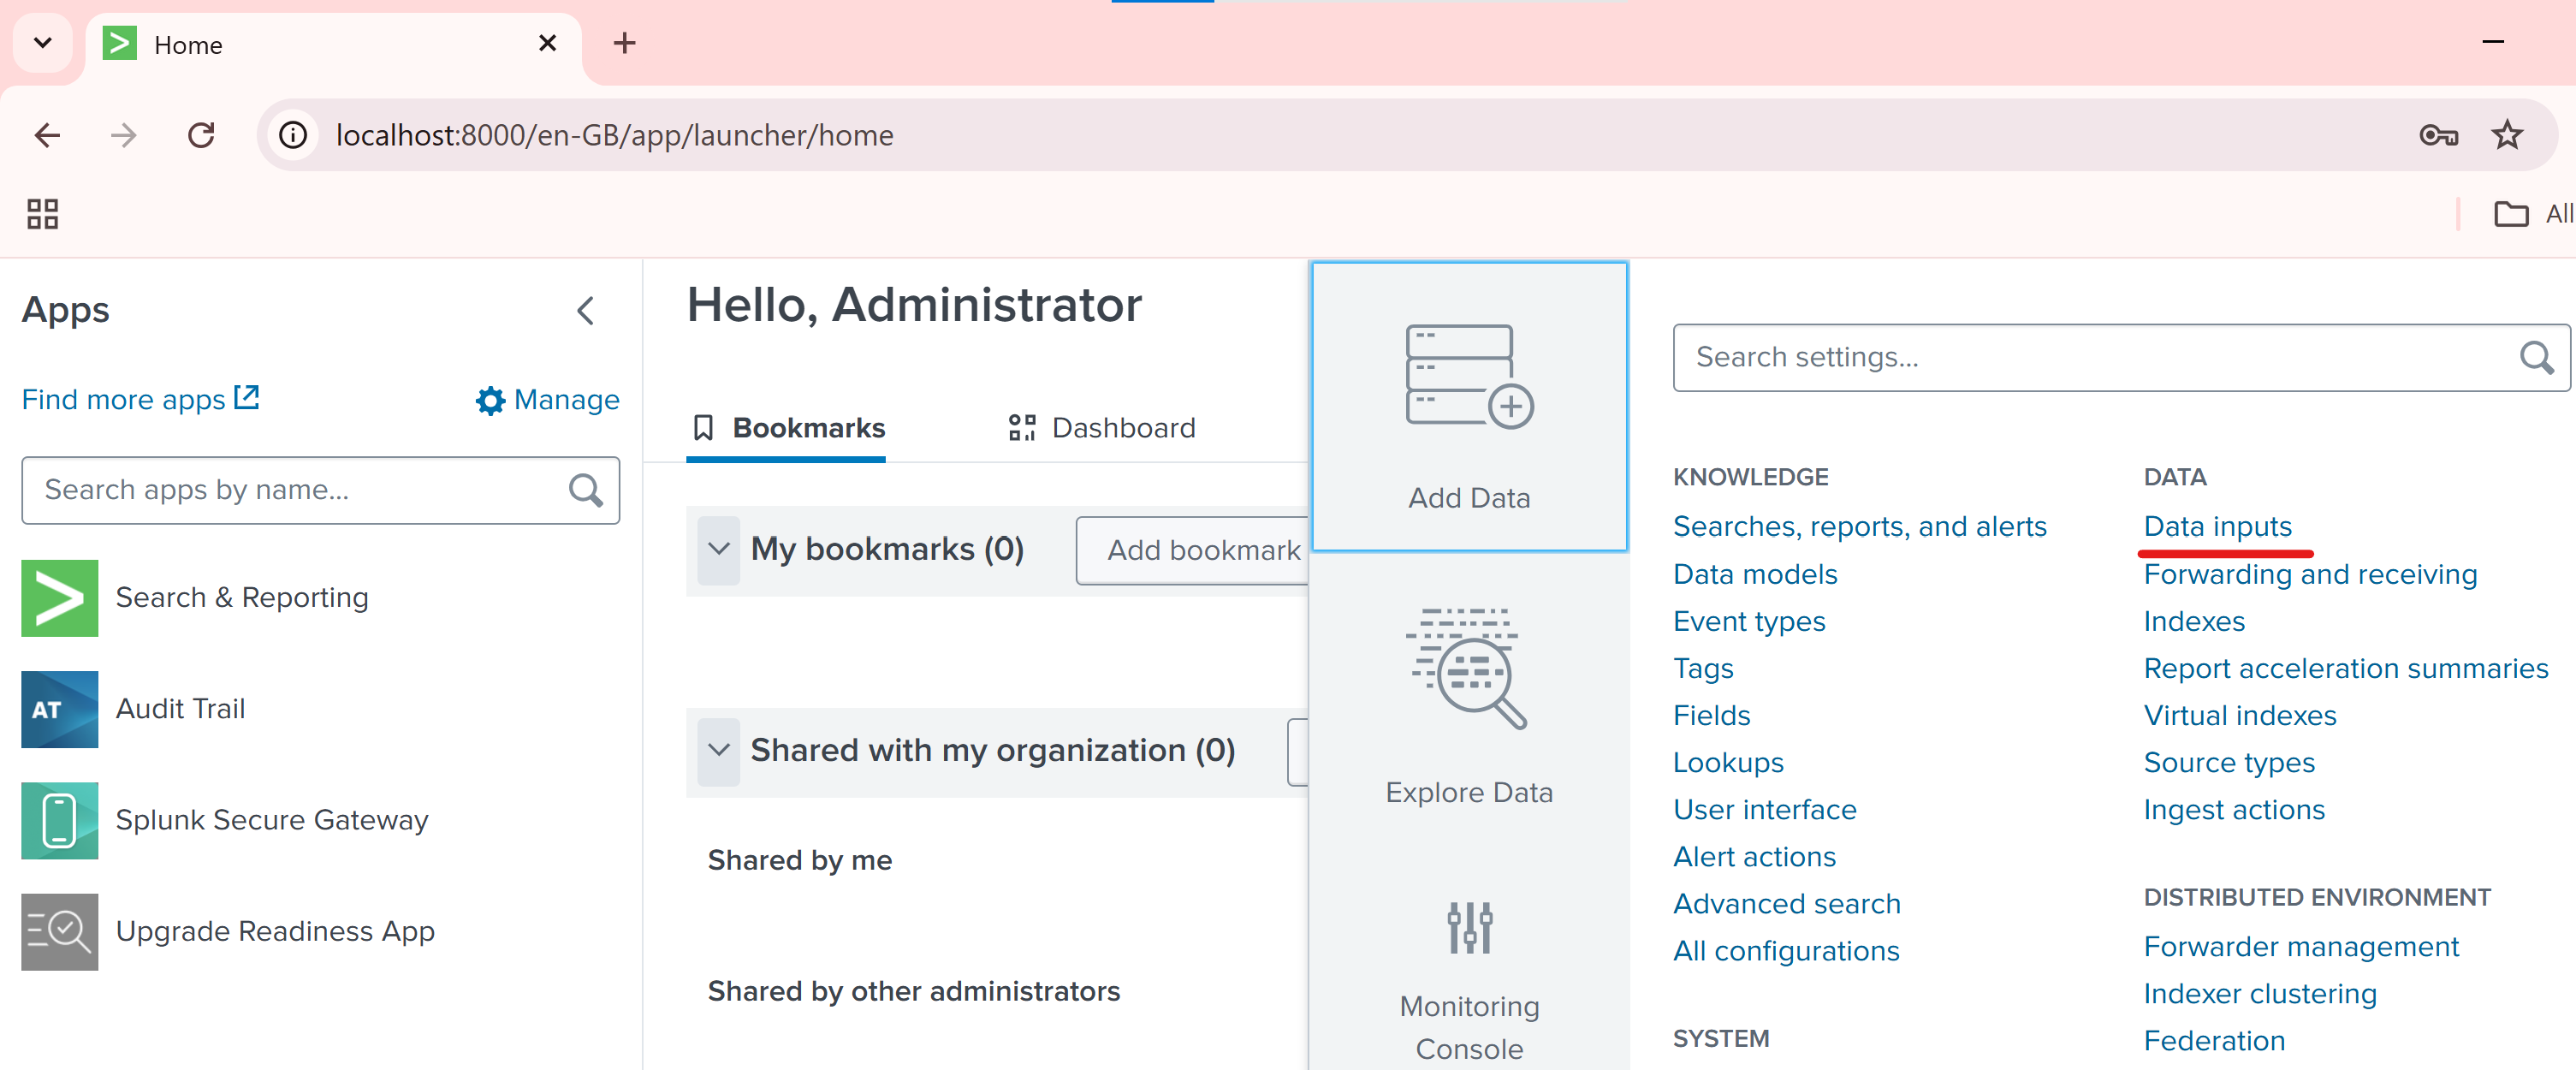Bookmark this page with the star icon
Screen dimensions: 2576x1070
tap(2506, 135)
